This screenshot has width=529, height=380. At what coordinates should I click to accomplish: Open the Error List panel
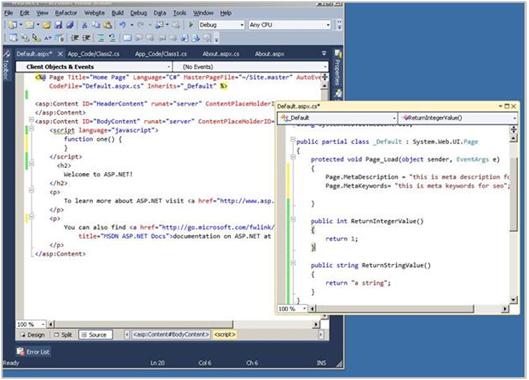33,352
